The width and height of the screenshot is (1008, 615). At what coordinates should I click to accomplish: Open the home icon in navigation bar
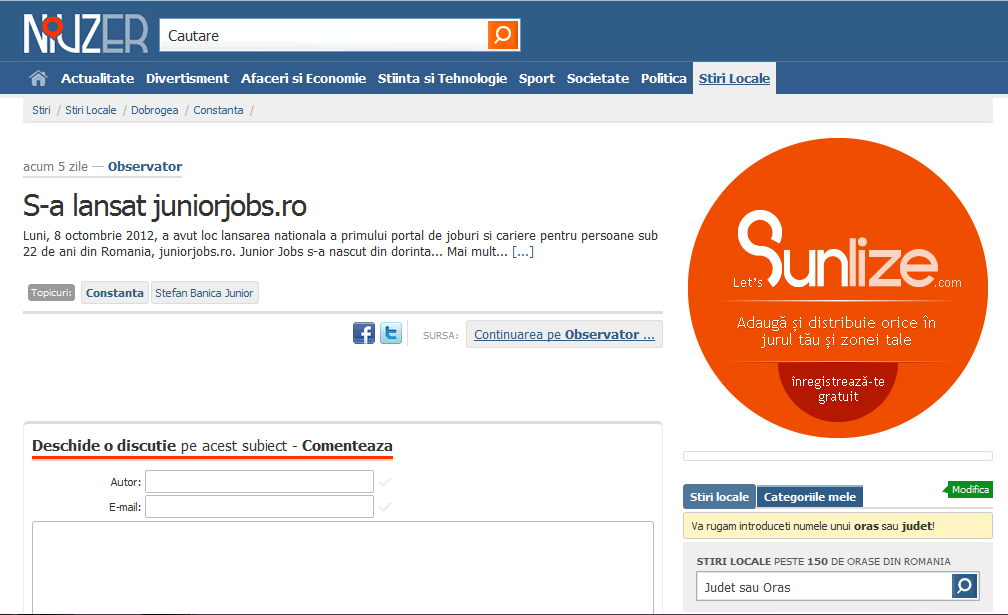pyautogui.click(x=39, y=78)
